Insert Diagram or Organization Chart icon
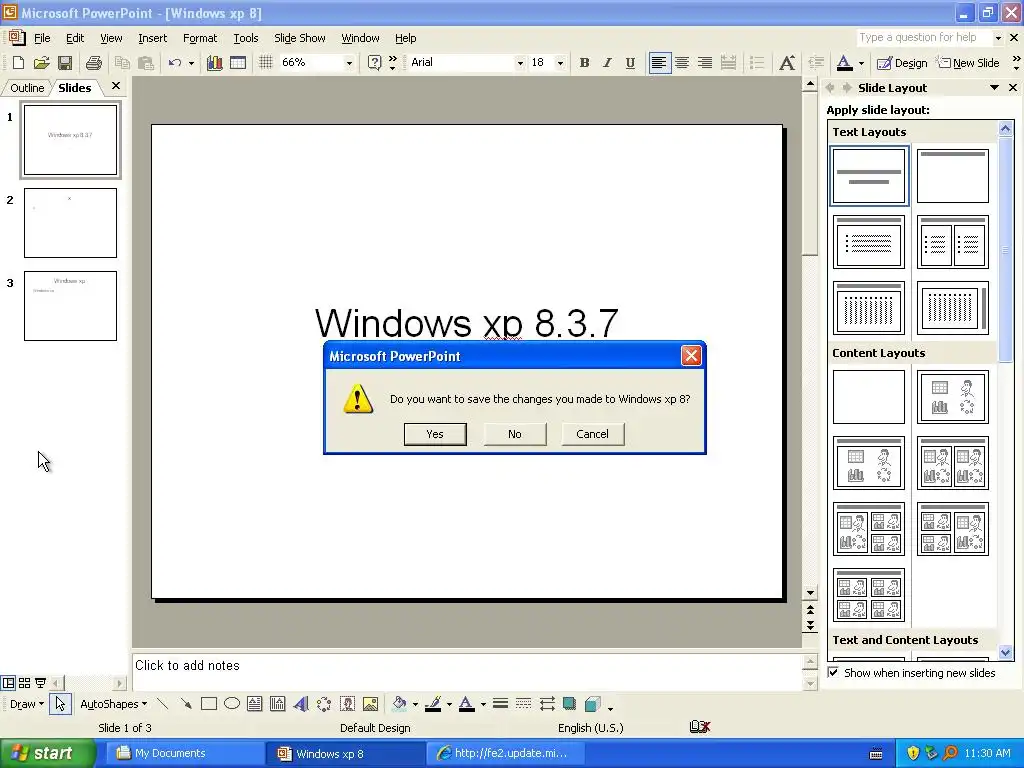 click(x=324, y=704)
